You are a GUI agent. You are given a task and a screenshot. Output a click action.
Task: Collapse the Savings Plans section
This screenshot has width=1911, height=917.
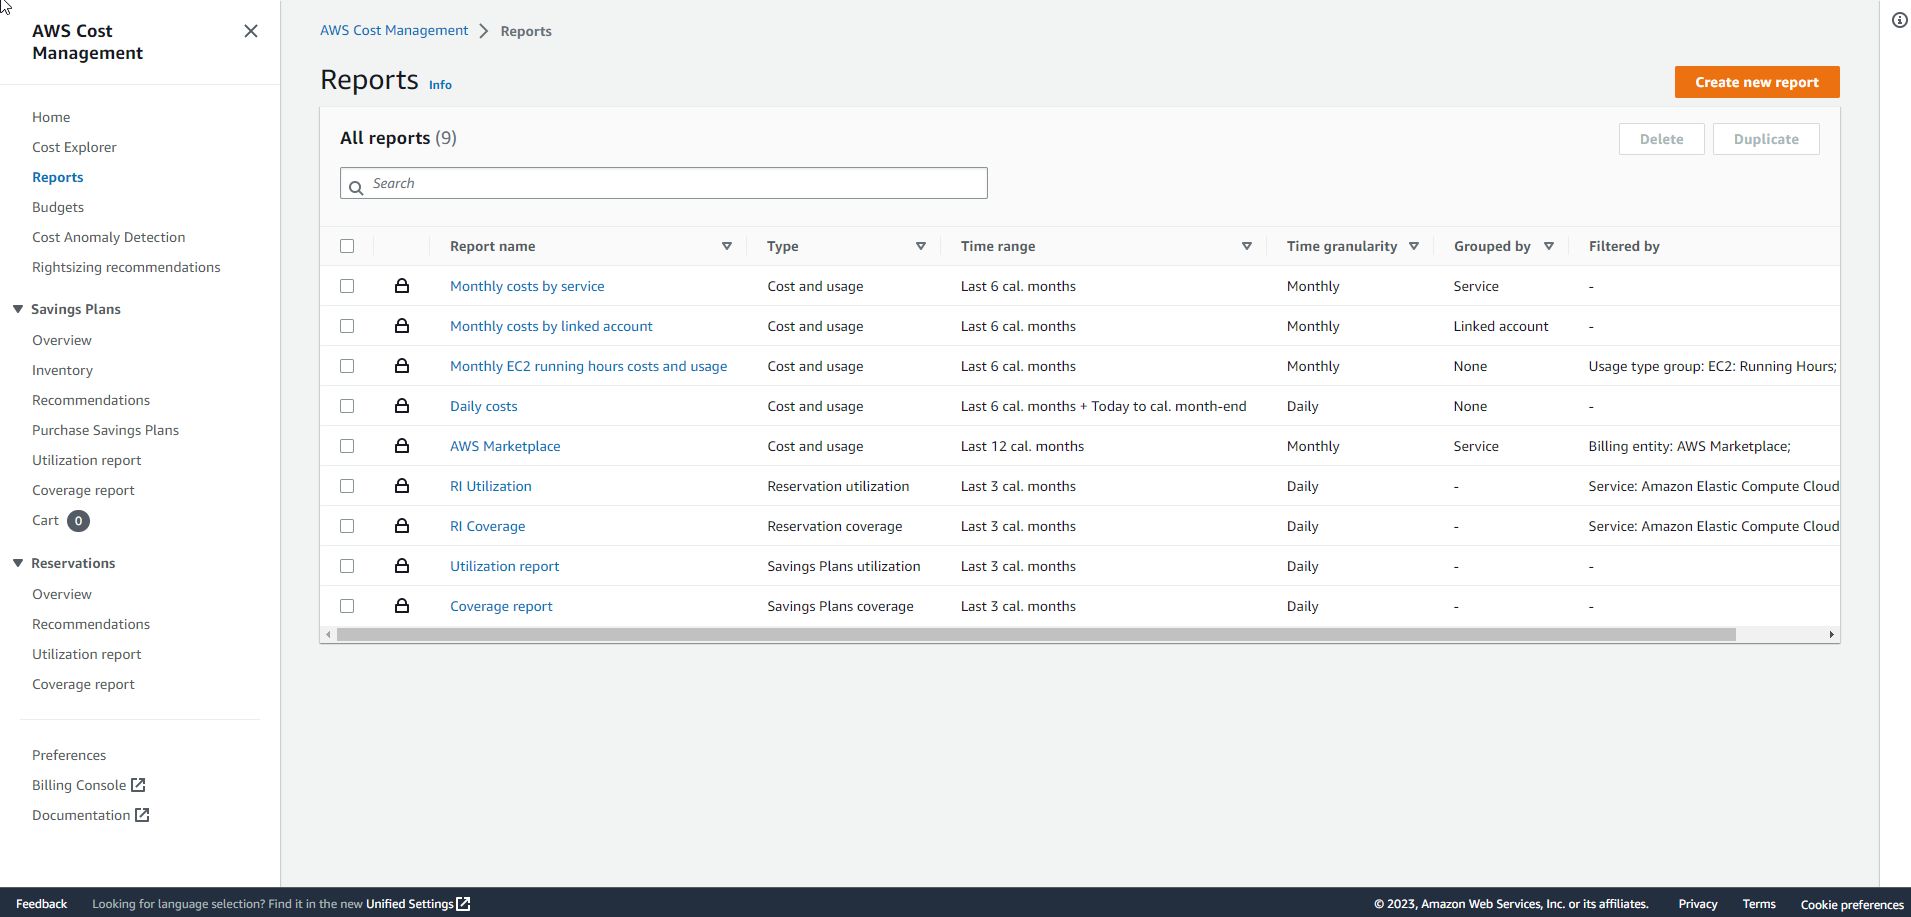(x=18, y=309)
